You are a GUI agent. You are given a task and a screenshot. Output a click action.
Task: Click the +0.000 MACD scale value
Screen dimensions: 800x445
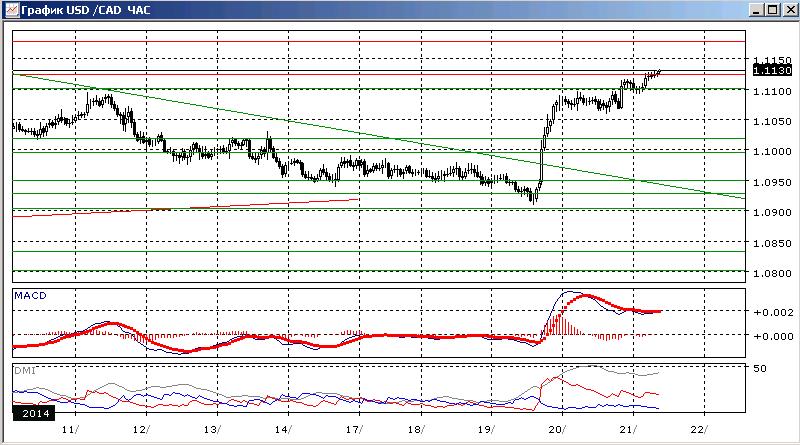click(x=773, y=336)
